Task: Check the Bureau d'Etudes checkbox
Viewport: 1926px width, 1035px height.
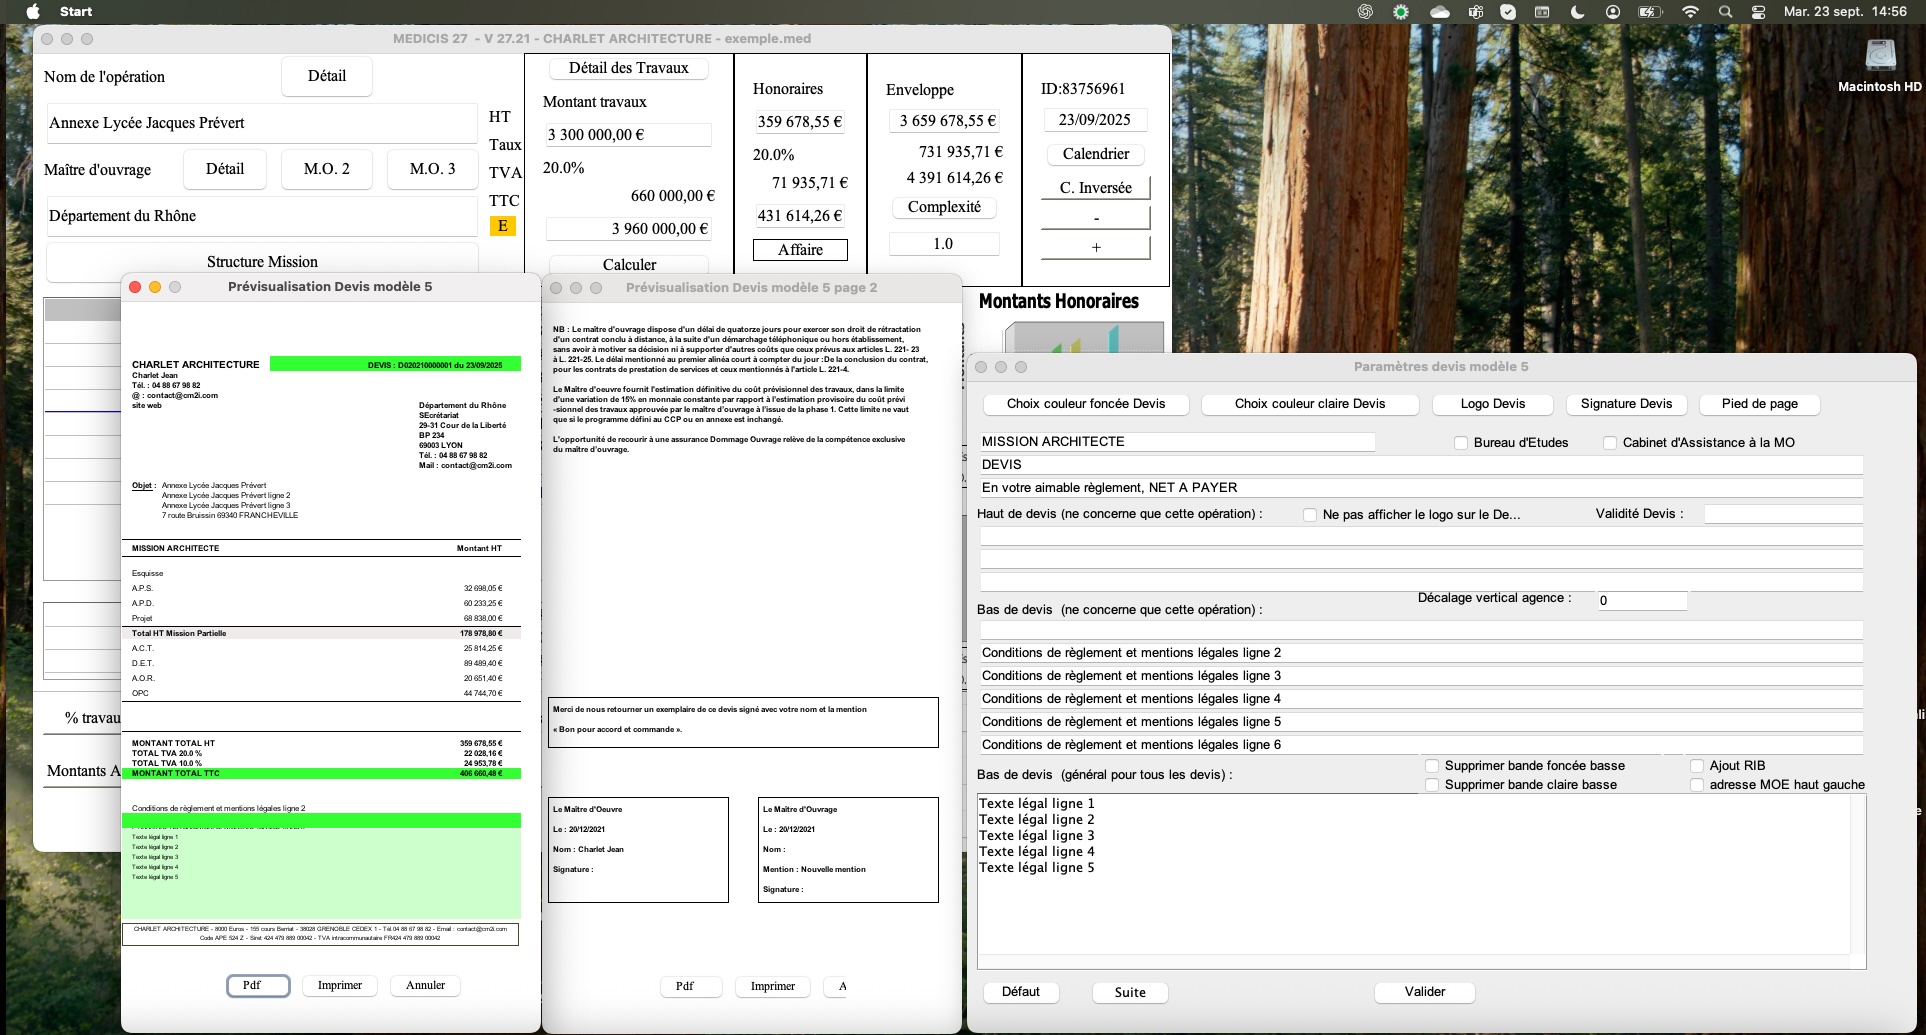Action: click(x=1461, y=443)
